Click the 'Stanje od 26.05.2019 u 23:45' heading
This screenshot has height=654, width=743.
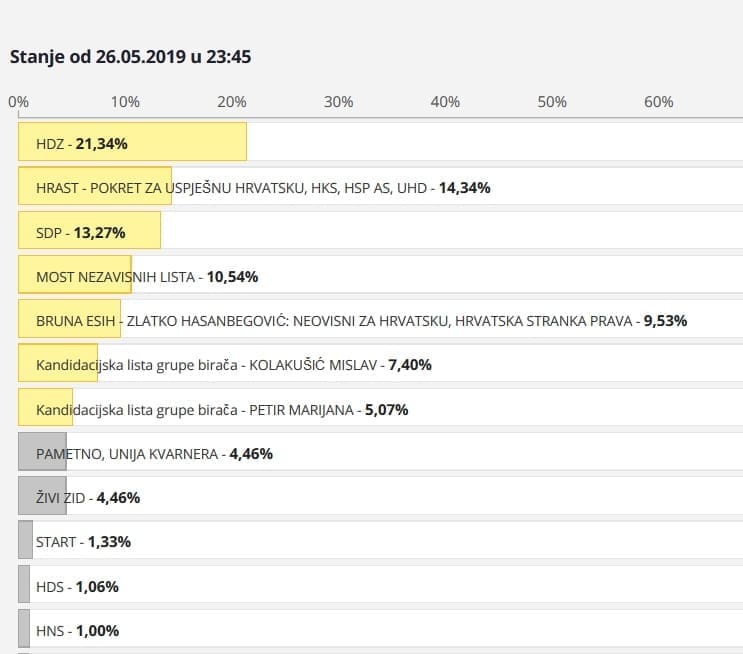coord(130,56)
